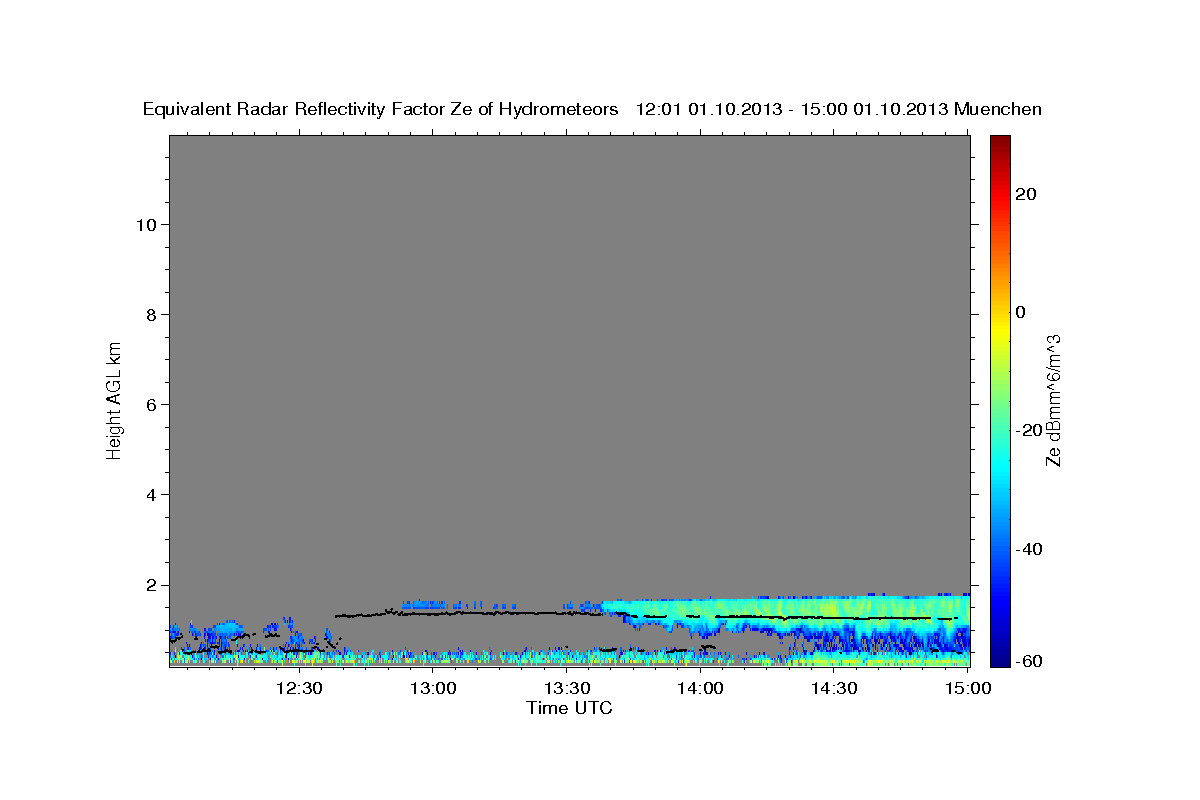Click the '13:30' time tick label

point(566,688)
